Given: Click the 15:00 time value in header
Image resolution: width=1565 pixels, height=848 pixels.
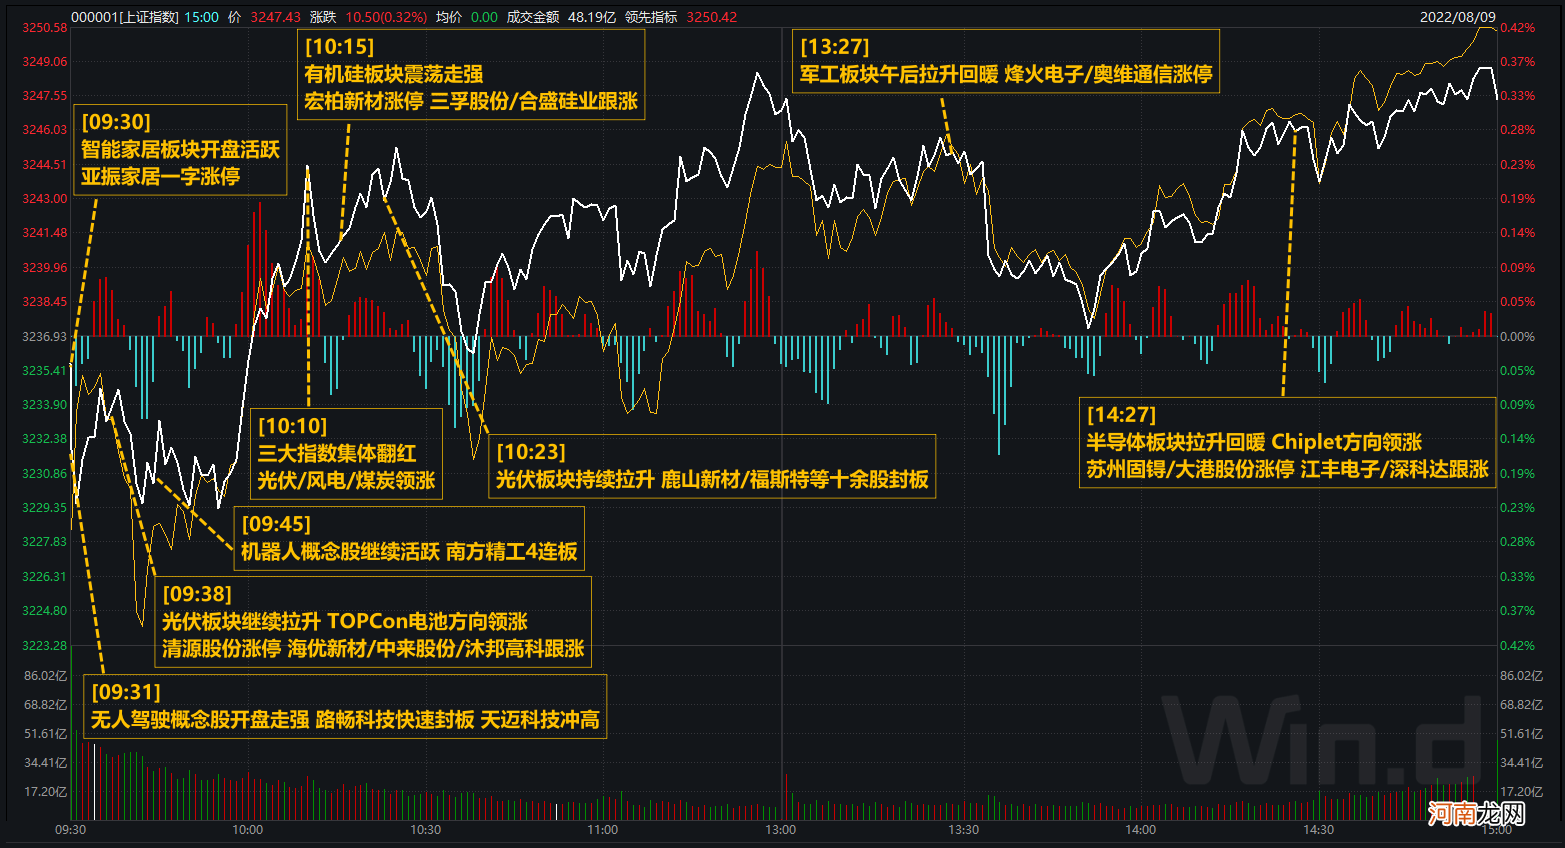Looking at the screenshot, I should point(202,17).
